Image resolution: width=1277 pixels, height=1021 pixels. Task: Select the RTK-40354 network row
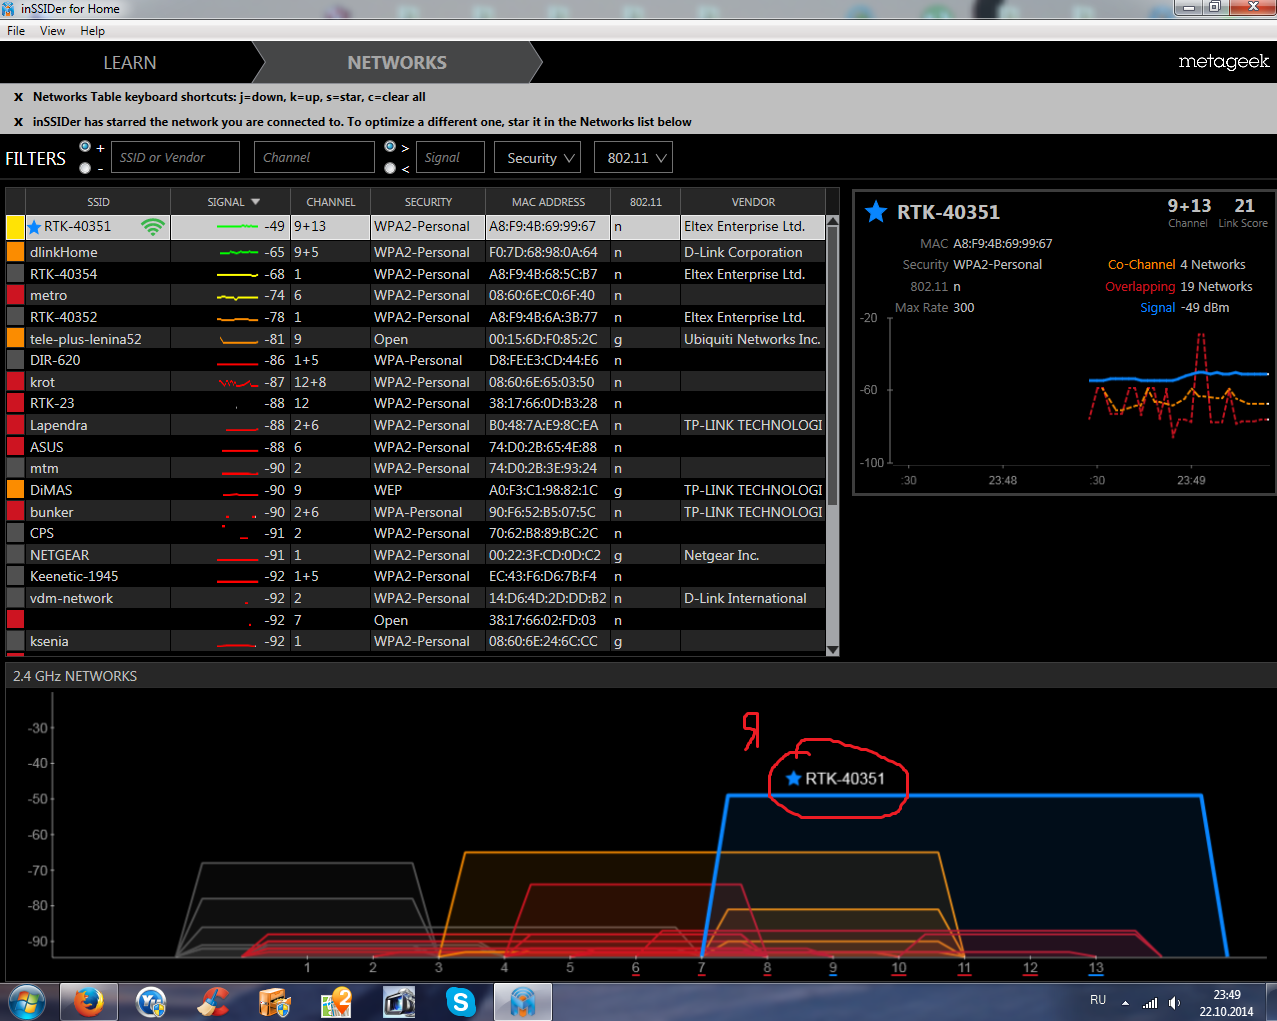point(416,274)
